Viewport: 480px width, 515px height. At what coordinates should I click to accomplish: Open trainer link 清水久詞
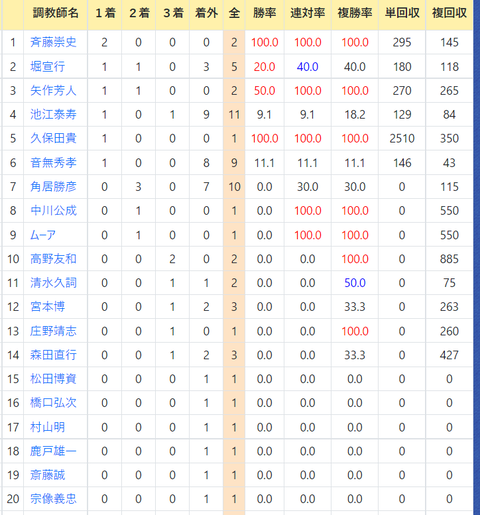pyautogui.click(x=53, y=283)
